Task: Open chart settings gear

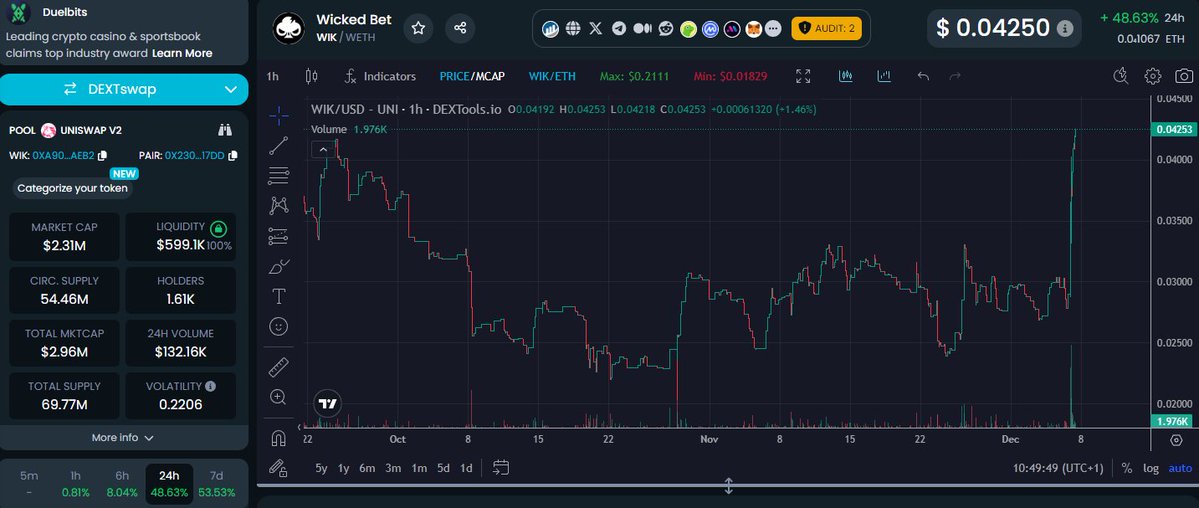Action: pyautogui.click(x=1152, y=76)
